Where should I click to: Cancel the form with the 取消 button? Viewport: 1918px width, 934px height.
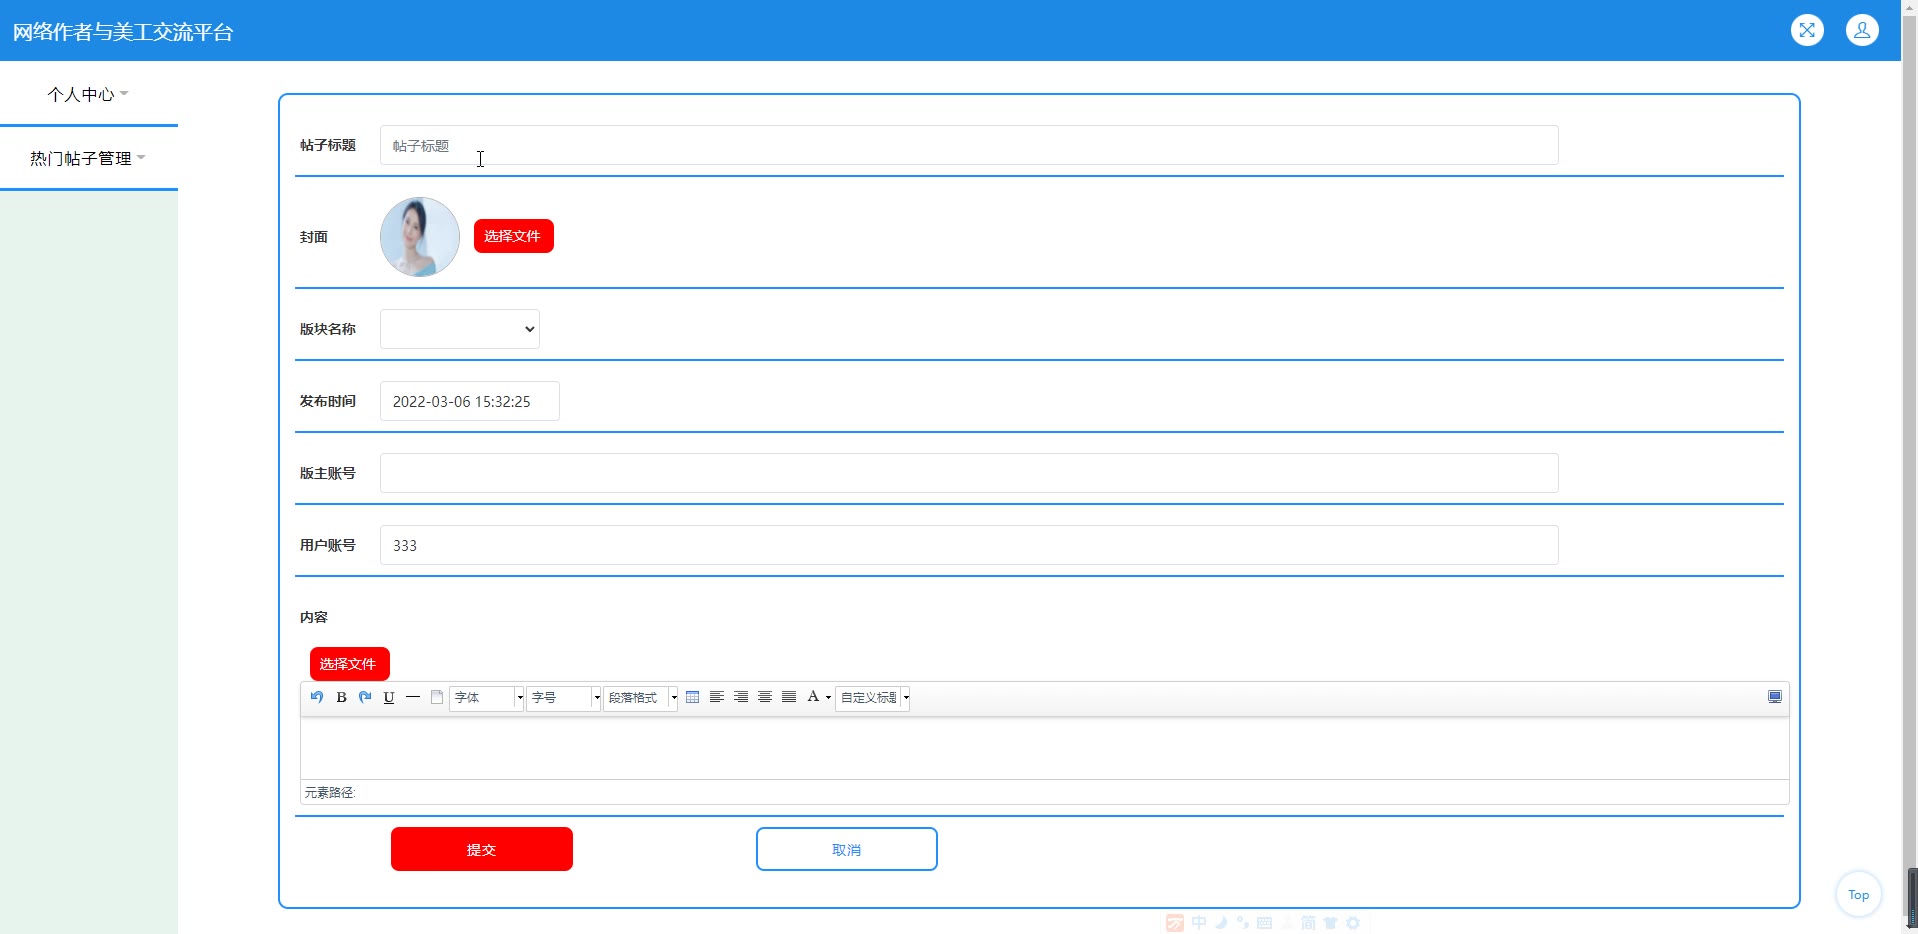pyautogui.click(x=847, y=849)
